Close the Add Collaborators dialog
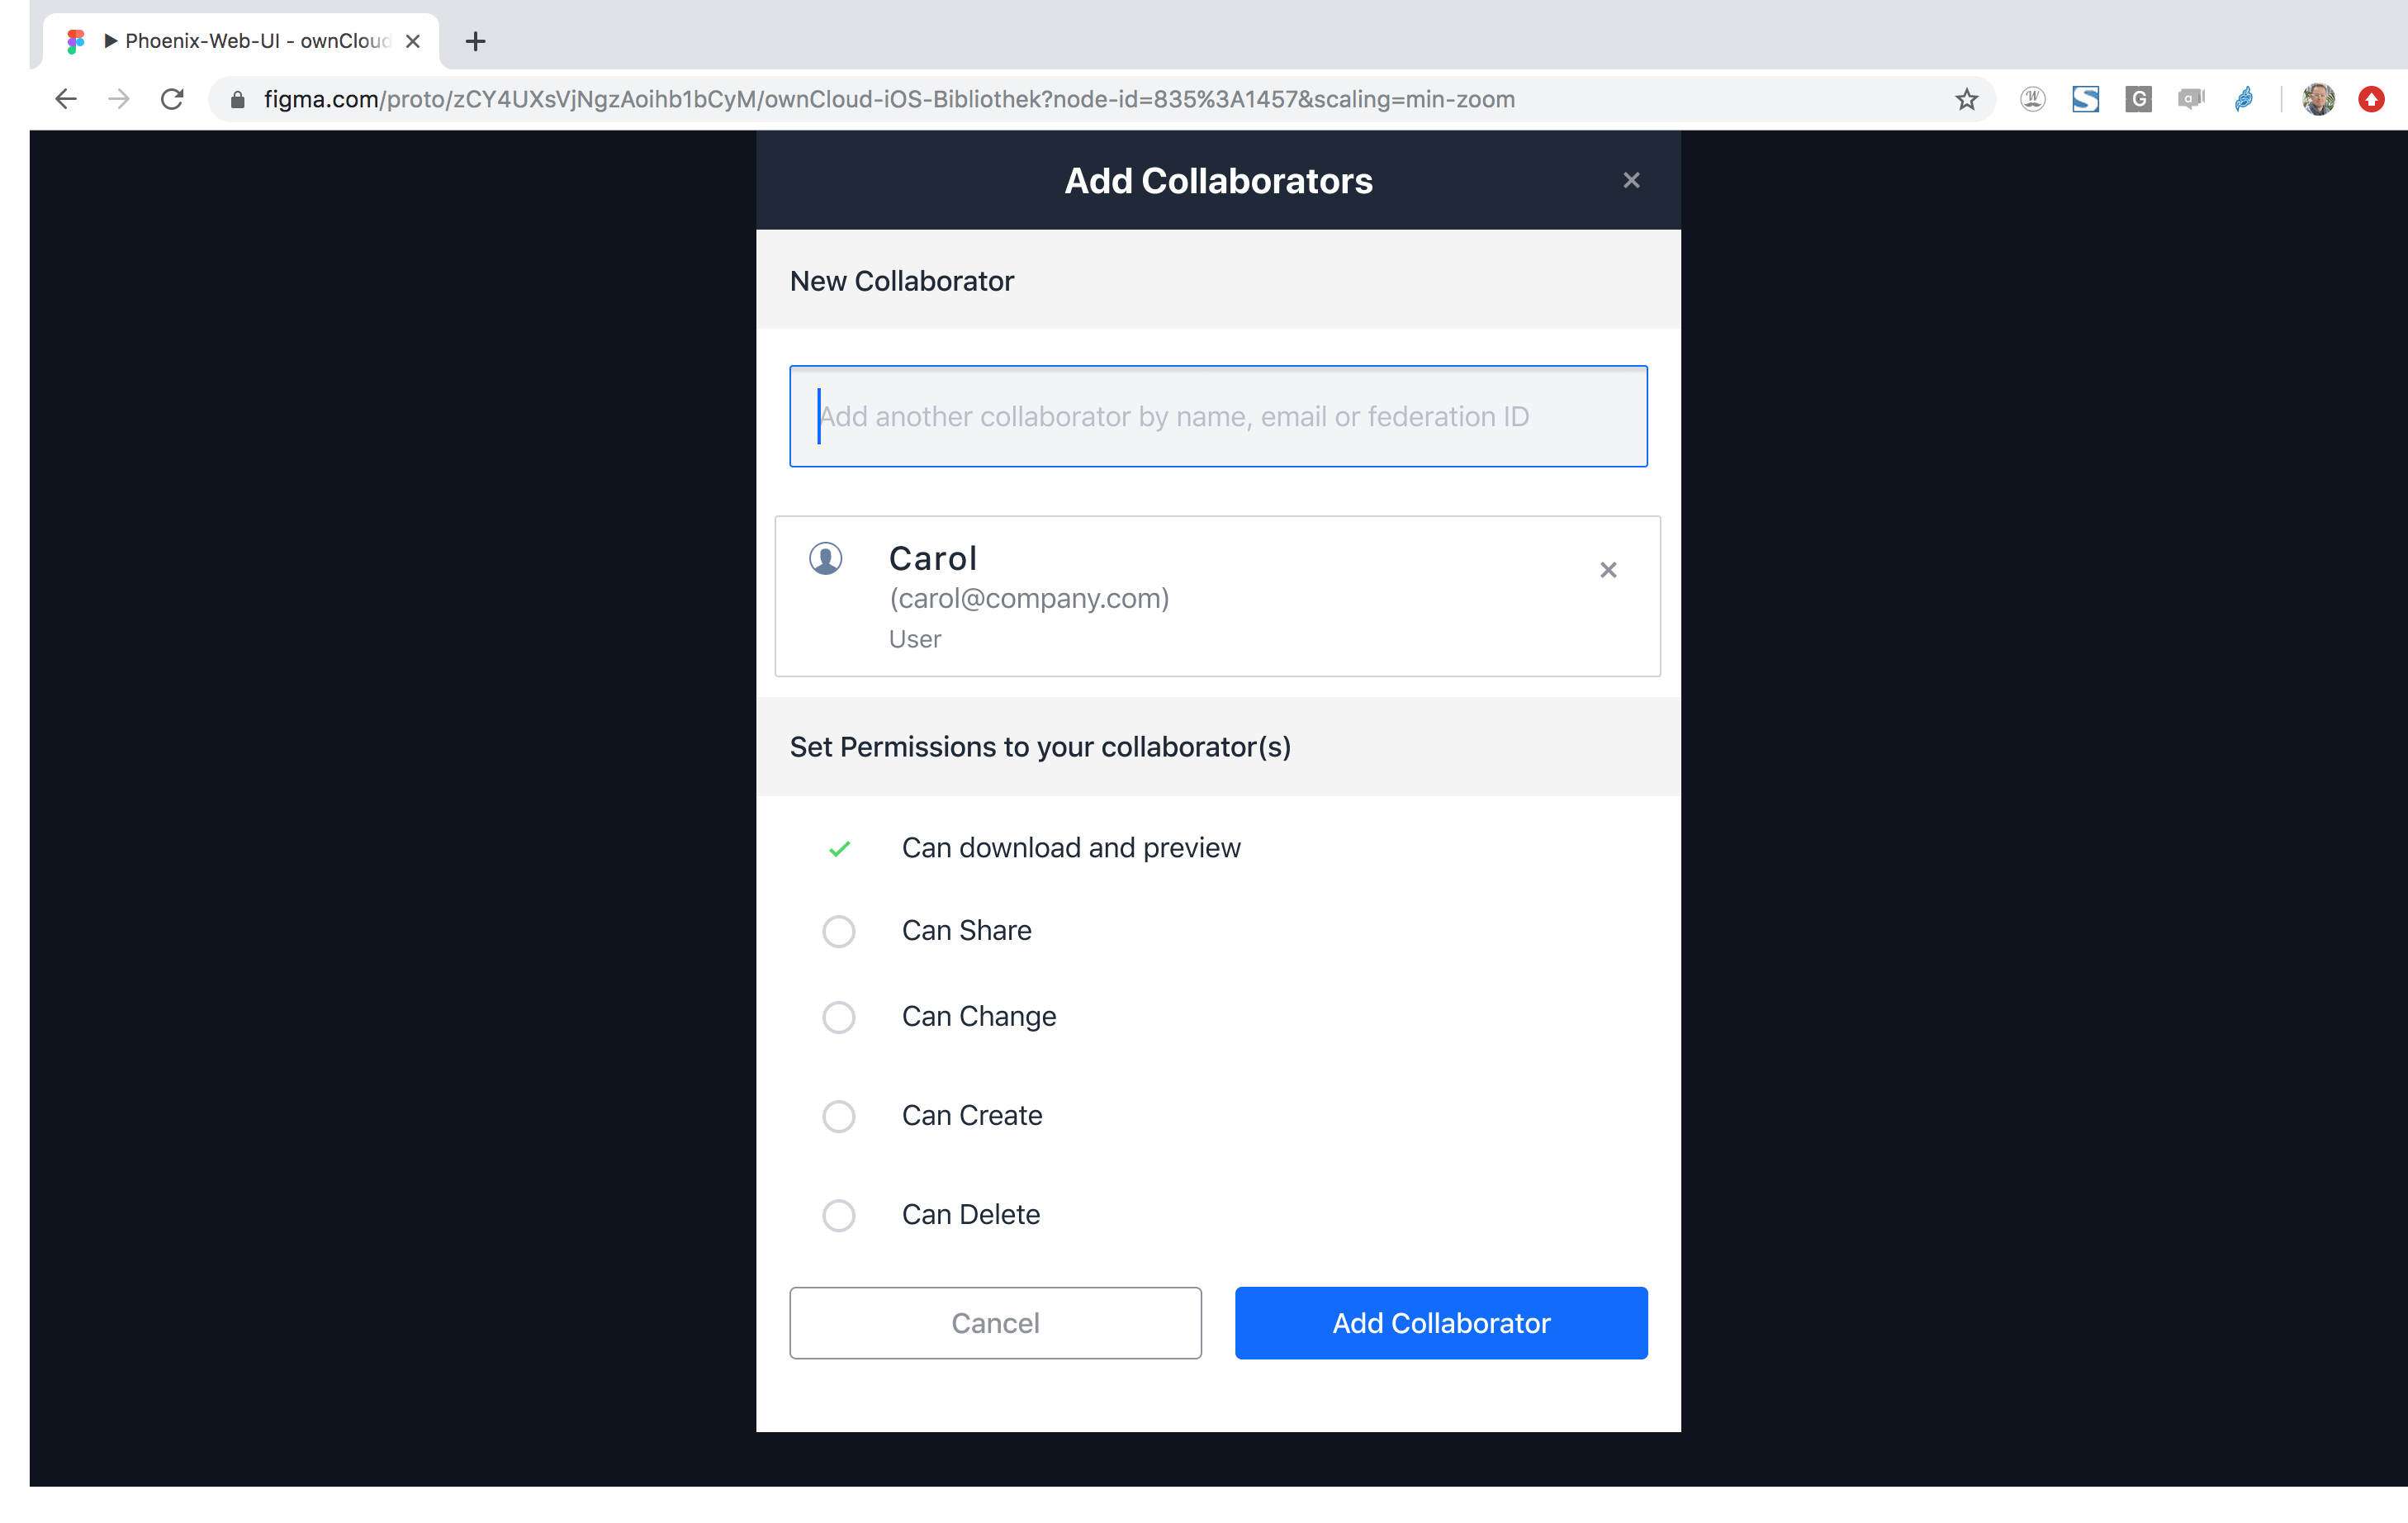The width and height of the screenshot is (2408, 1523). point(1631,180)
